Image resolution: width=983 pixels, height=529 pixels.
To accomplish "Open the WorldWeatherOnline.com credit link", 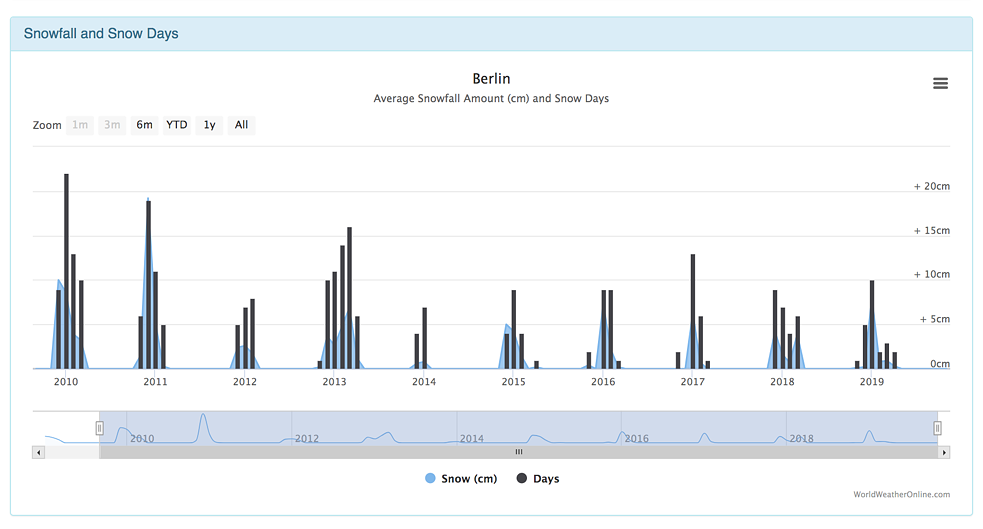I will tap(901, 494).
